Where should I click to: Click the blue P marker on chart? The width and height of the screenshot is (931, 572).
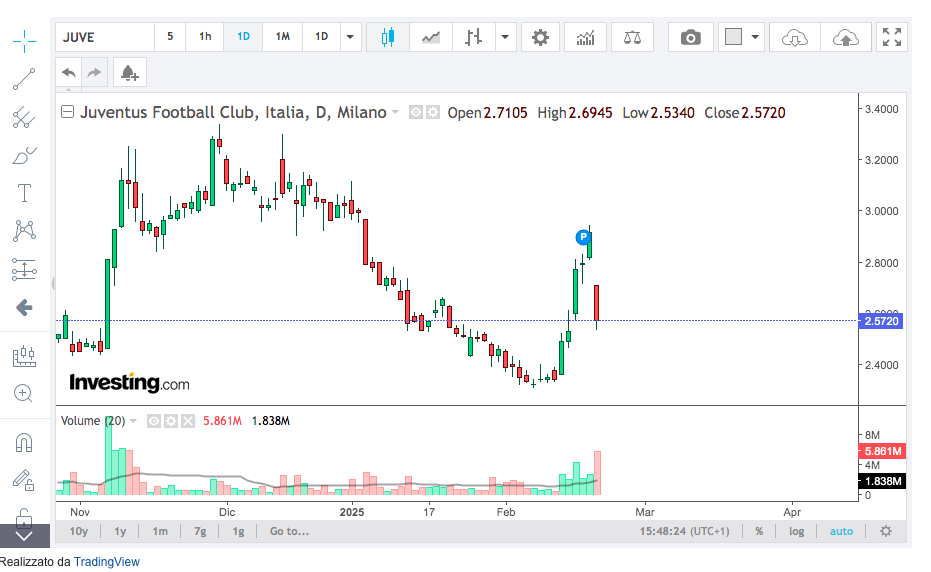(583, 237)
